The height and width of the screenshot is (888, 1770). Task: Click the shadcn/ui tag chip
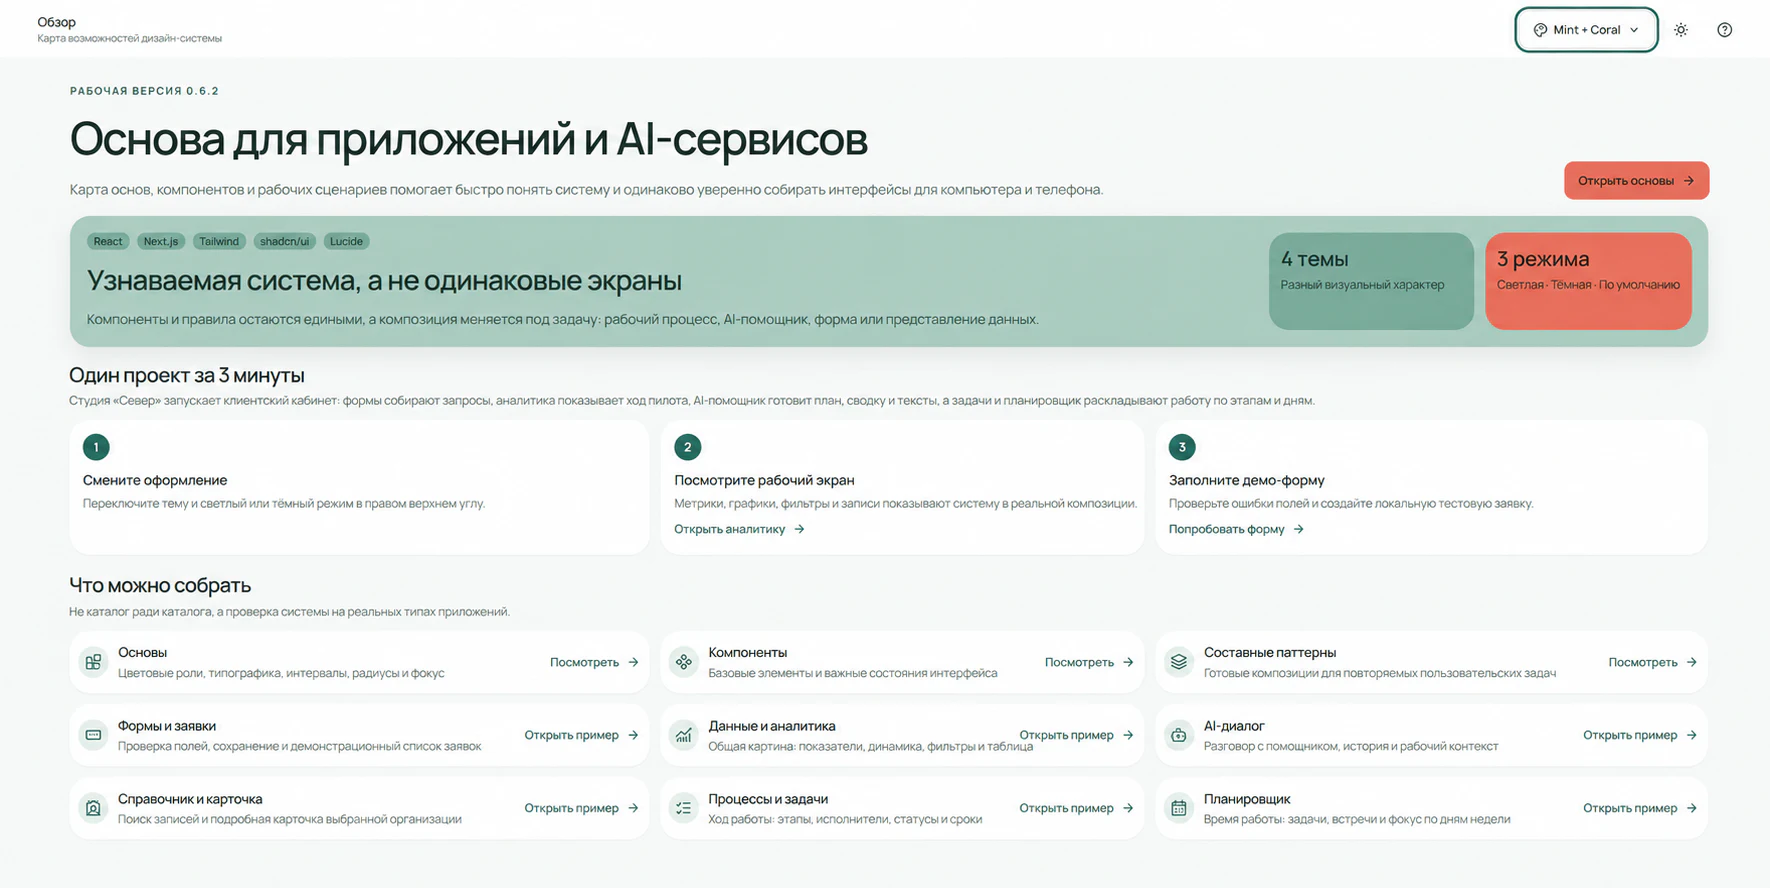point(285,241)
